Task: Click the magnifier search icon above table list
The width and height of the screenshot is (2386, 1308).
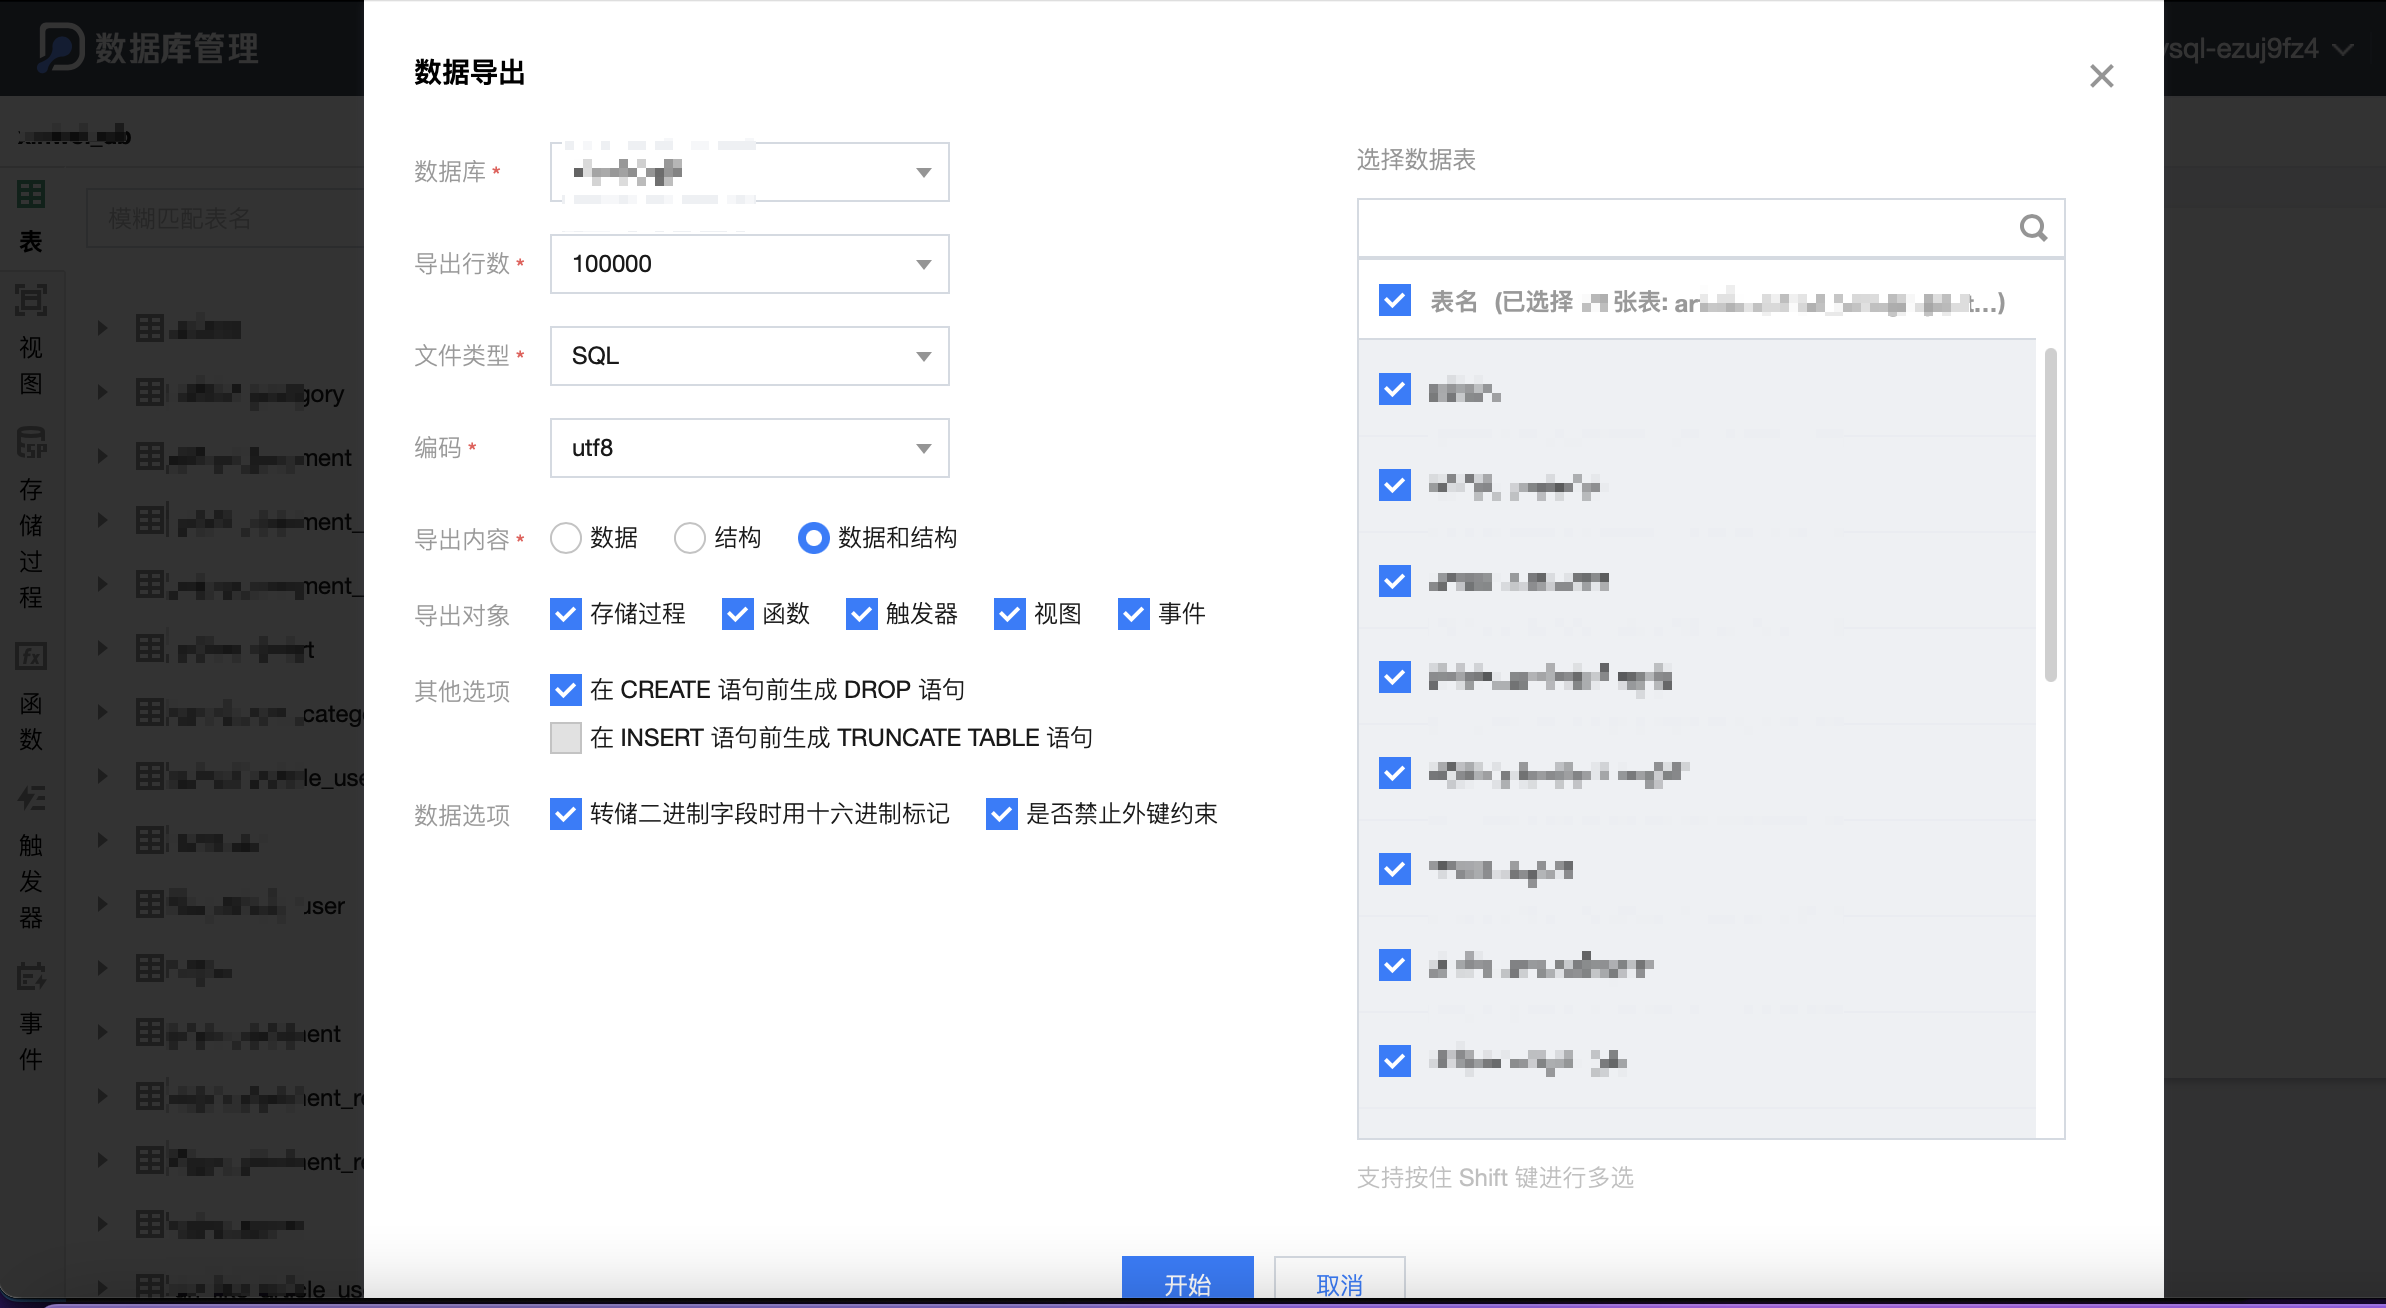Action: tap(2033, 228)
